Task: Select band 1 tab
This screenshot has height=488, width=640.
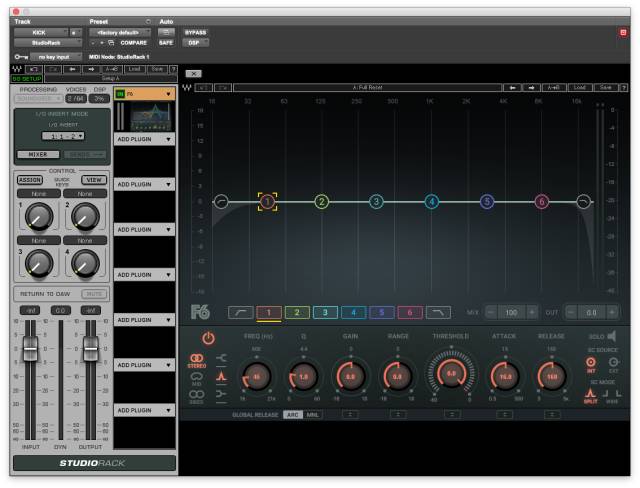Action: tap(269, 313)
